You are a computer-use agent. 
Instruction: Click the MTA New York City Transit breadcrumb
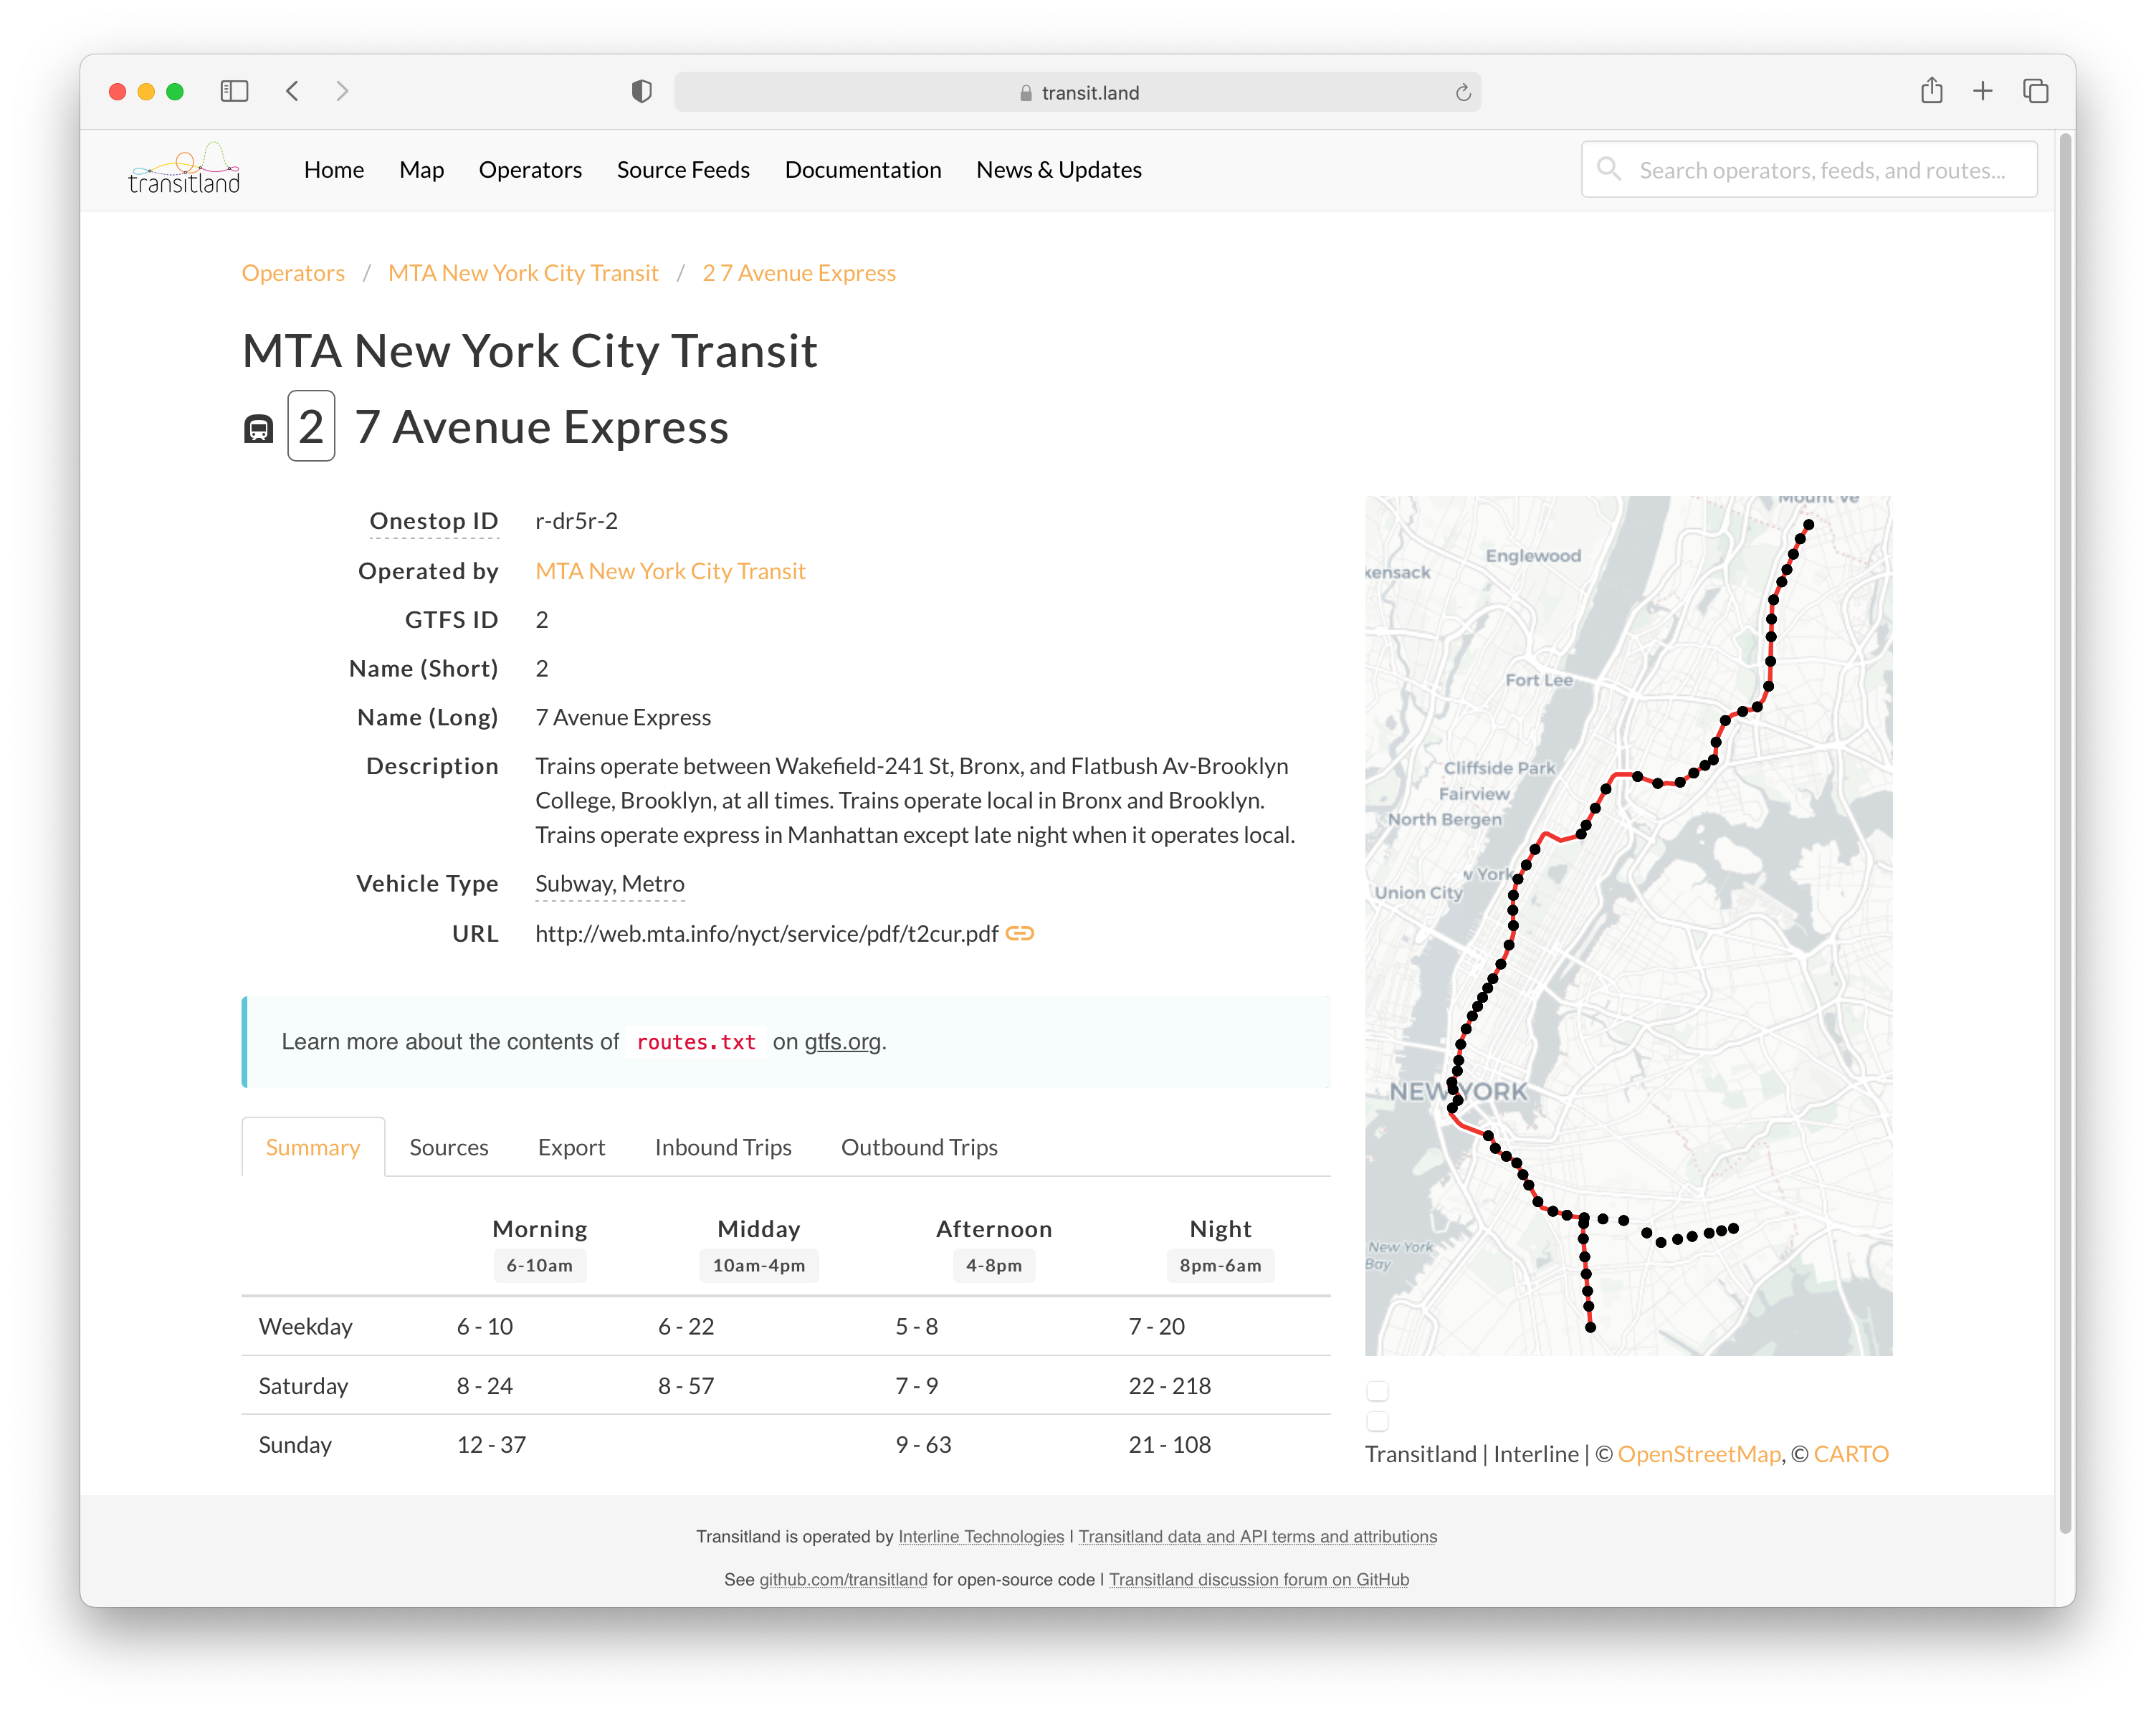click(x=523, y=273)
